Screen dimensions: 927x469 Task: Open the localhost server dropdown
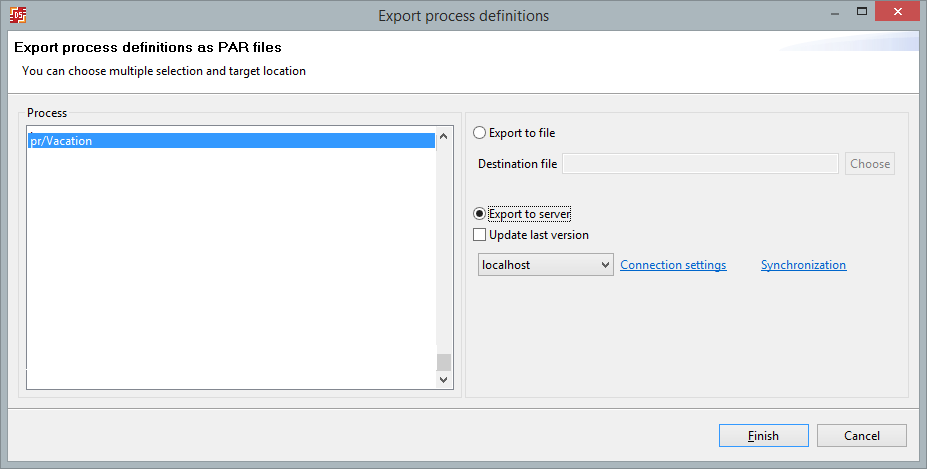tap(546, 265)
